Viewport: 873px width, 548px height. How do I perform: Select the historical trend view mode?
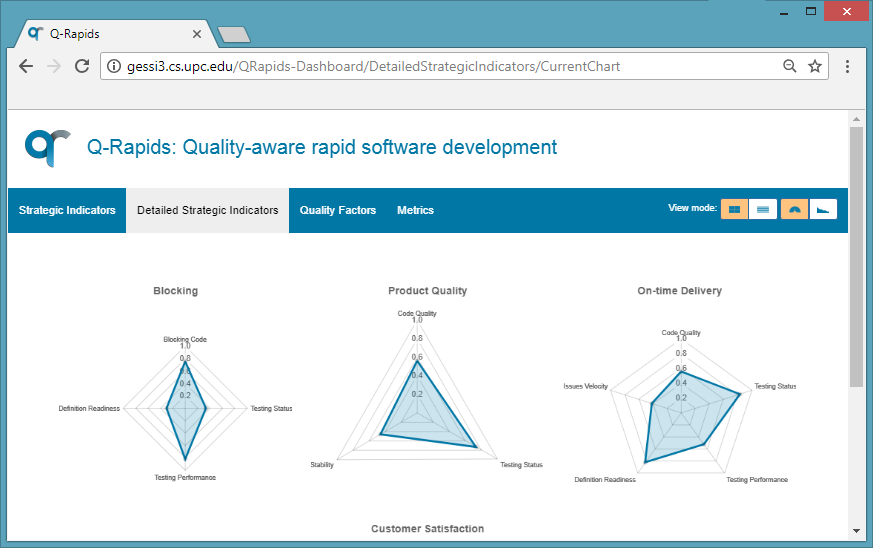coord(823,209)
